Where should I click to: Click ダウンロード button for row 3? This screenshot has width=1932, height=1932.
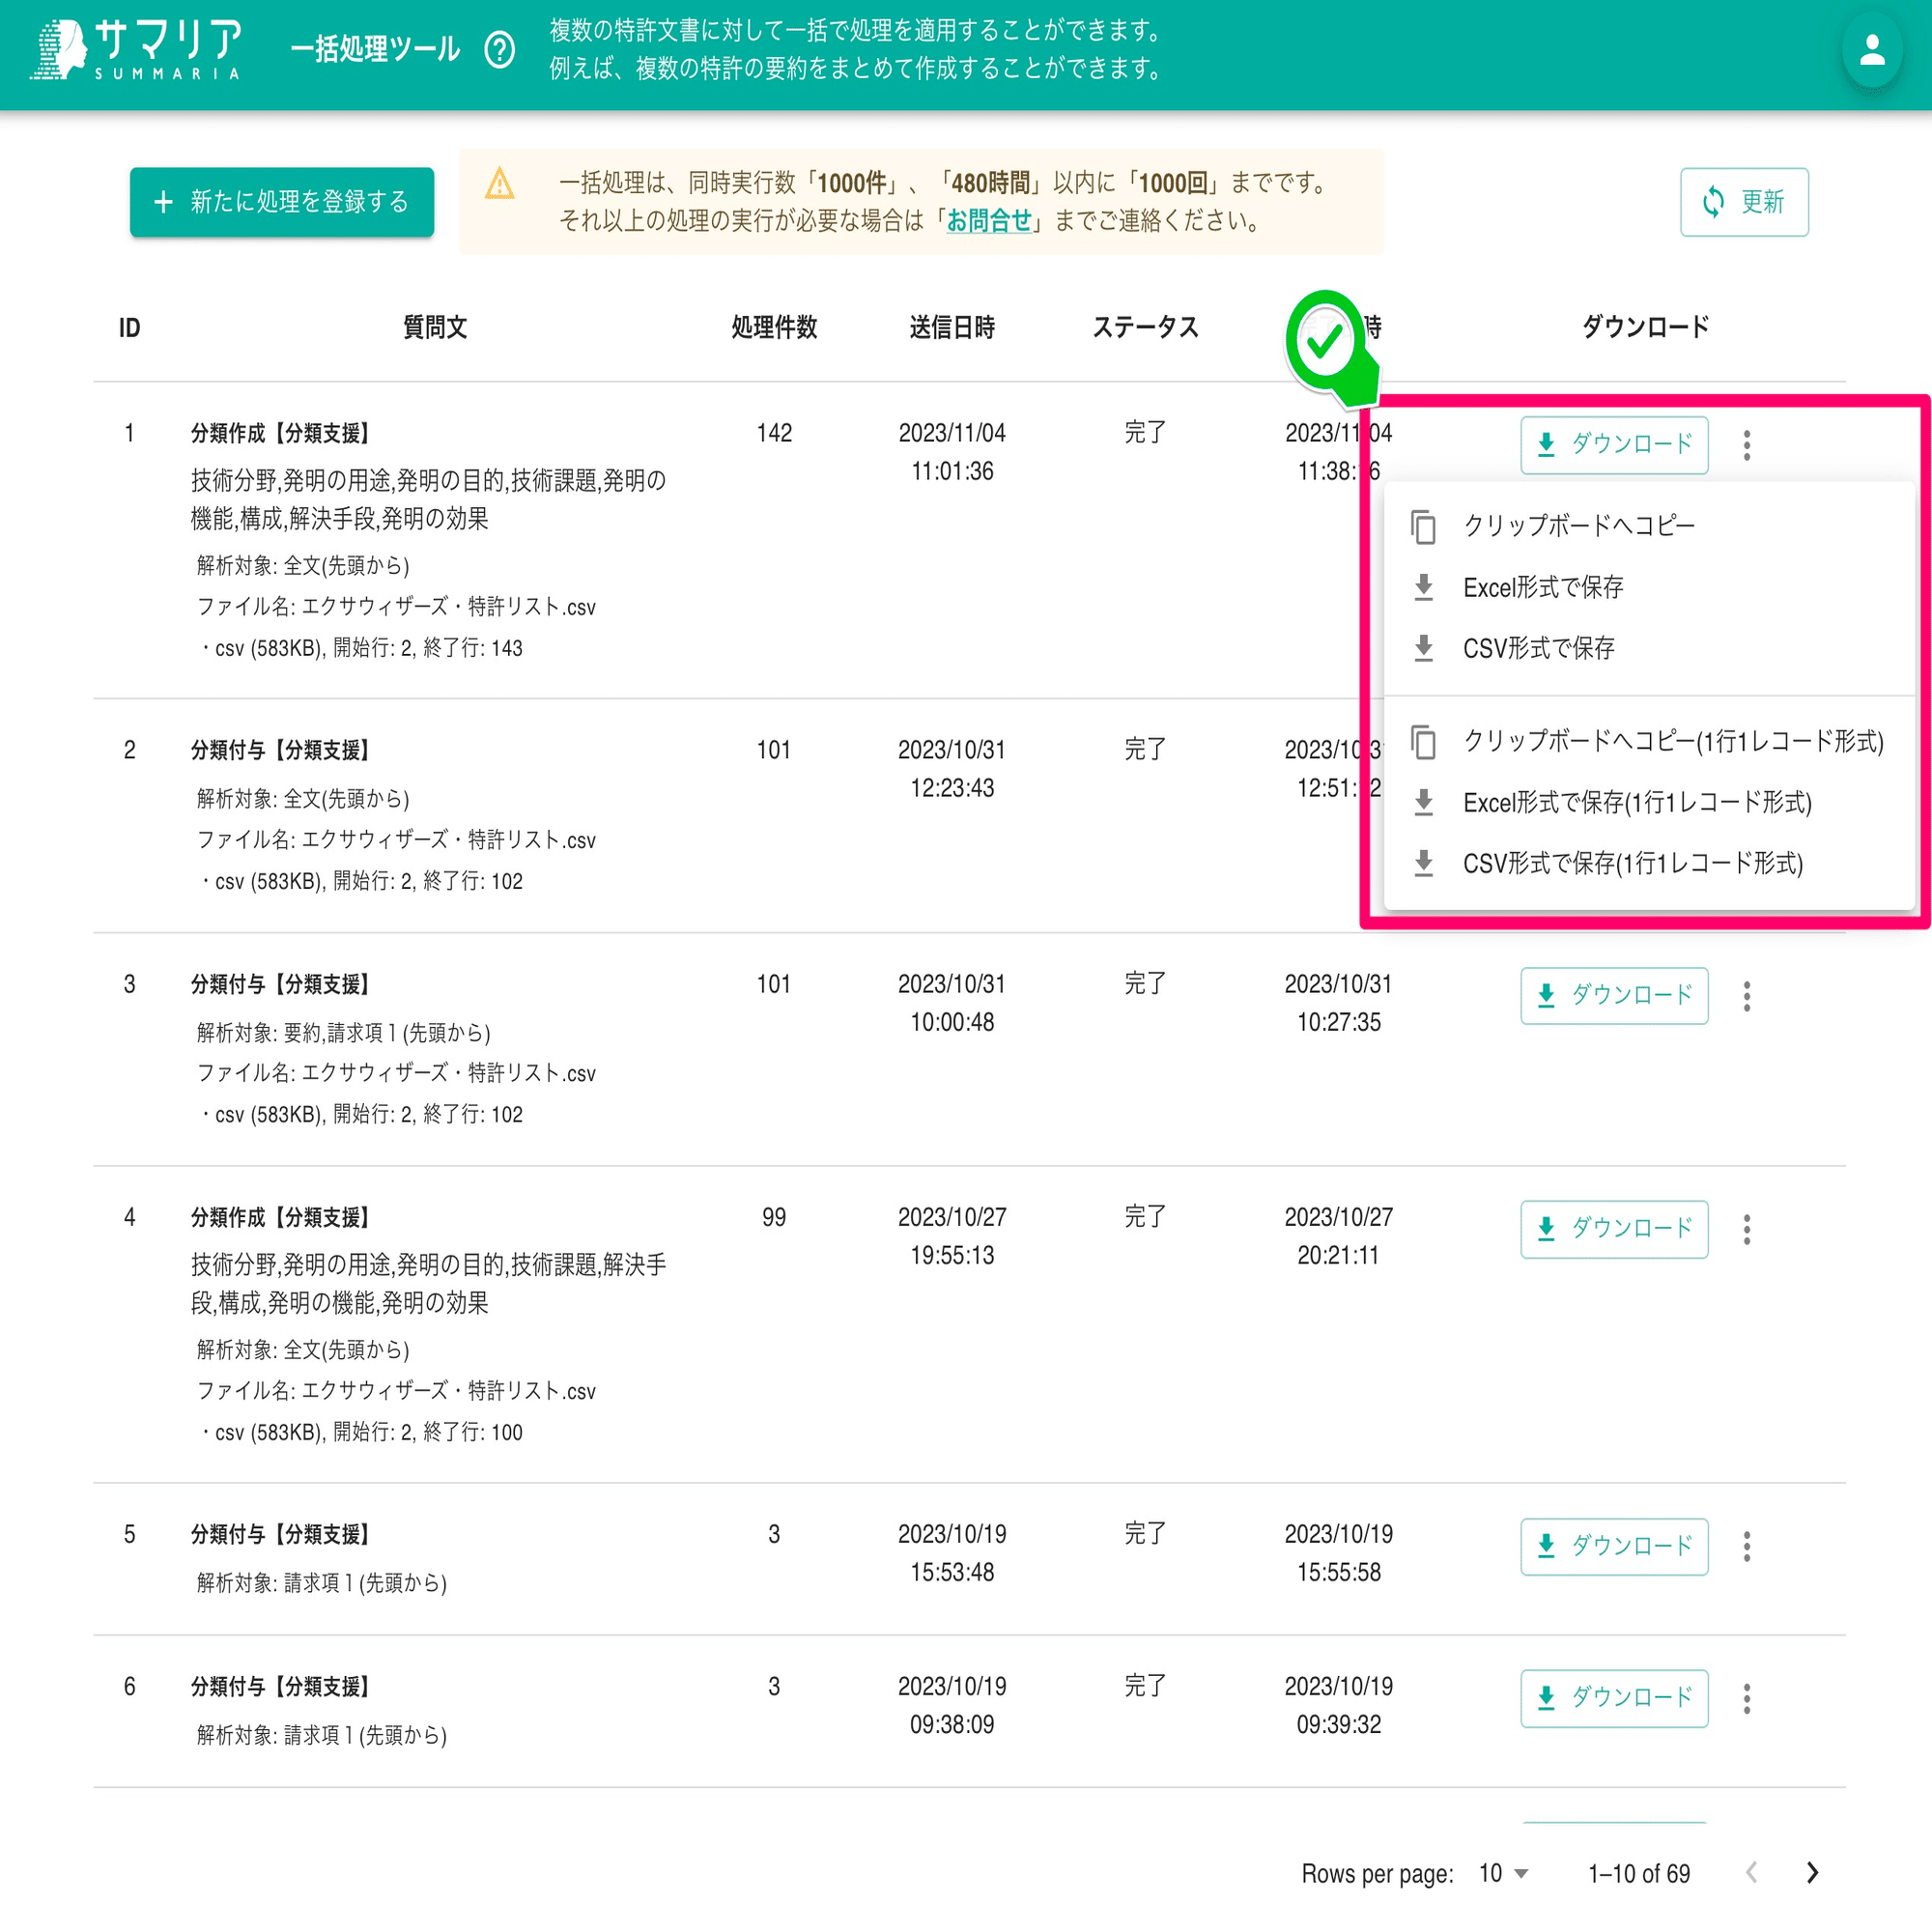[x=1613, y=996]
